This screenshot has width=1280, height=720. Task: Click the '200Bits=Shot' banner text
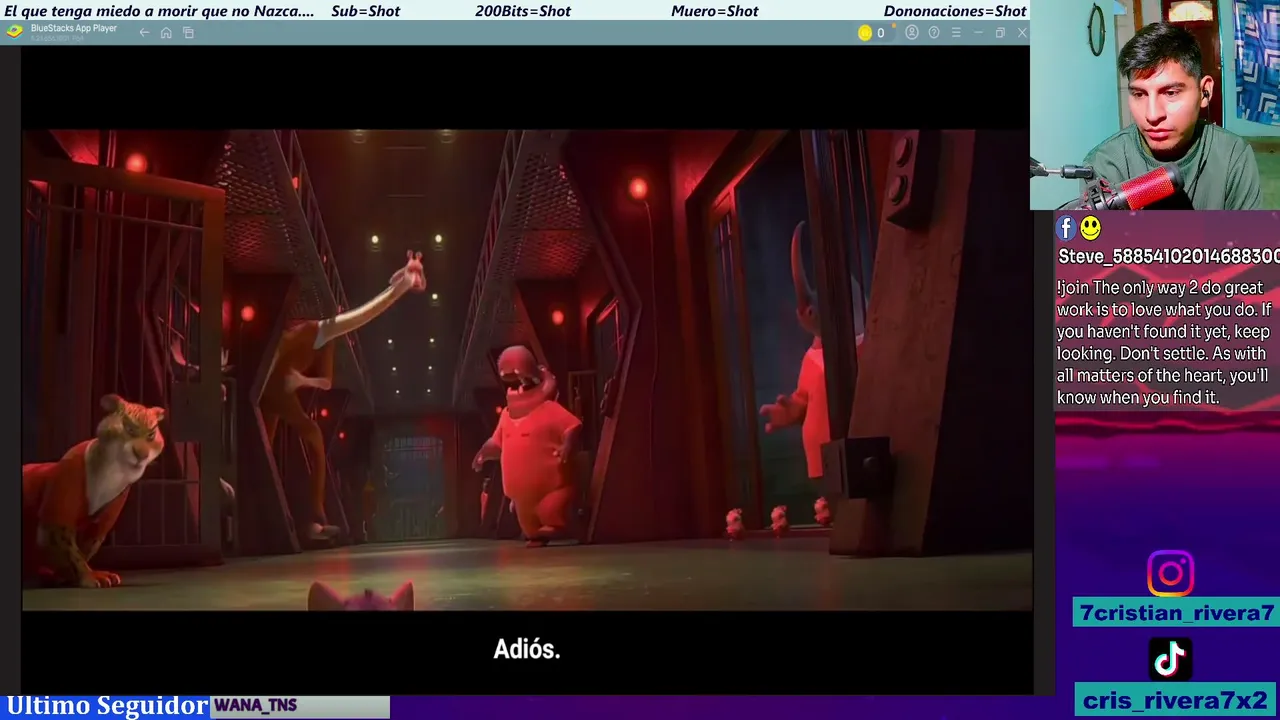coord(523,11)
